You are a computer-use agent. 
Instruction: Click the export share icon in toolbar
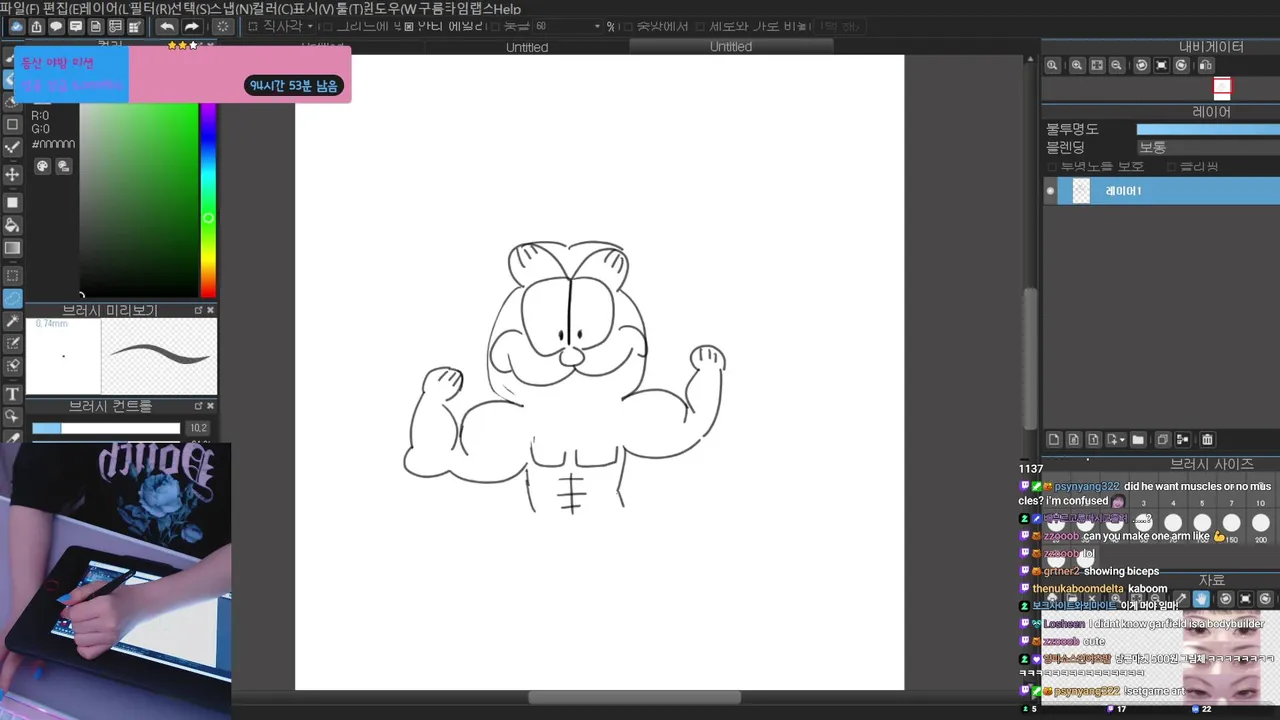click(37, 26)
